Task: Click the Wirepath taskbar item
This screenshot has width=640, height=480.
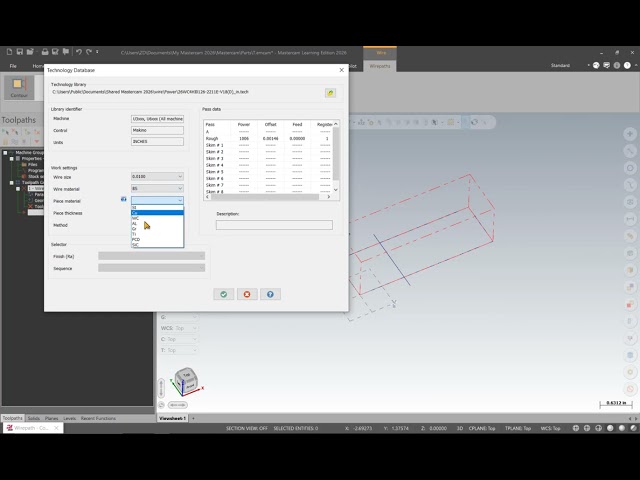Action: point(33,428)
